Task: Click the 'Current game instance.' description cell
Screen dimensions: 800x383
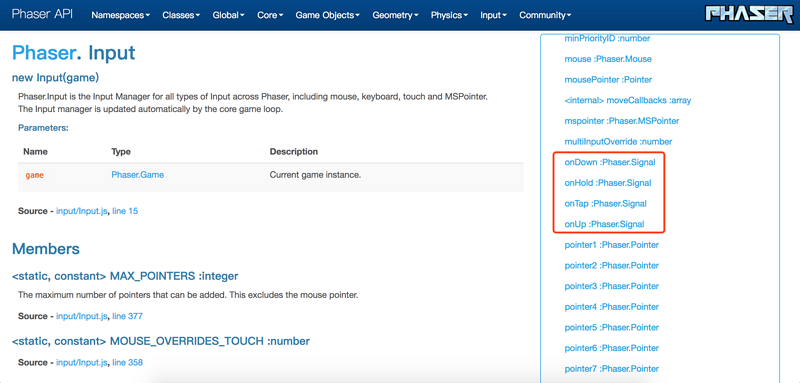Action: (315, 175)
